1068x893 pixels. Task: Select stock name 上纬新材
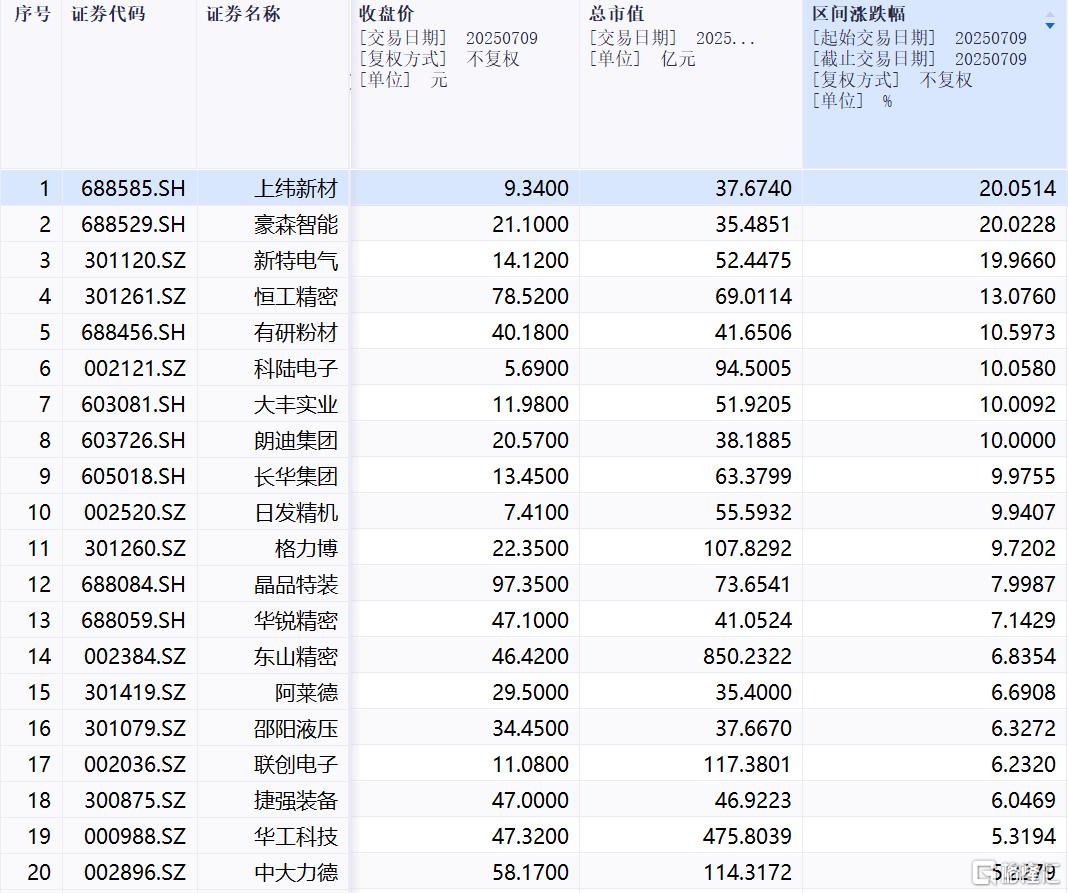tap(296, 188)
